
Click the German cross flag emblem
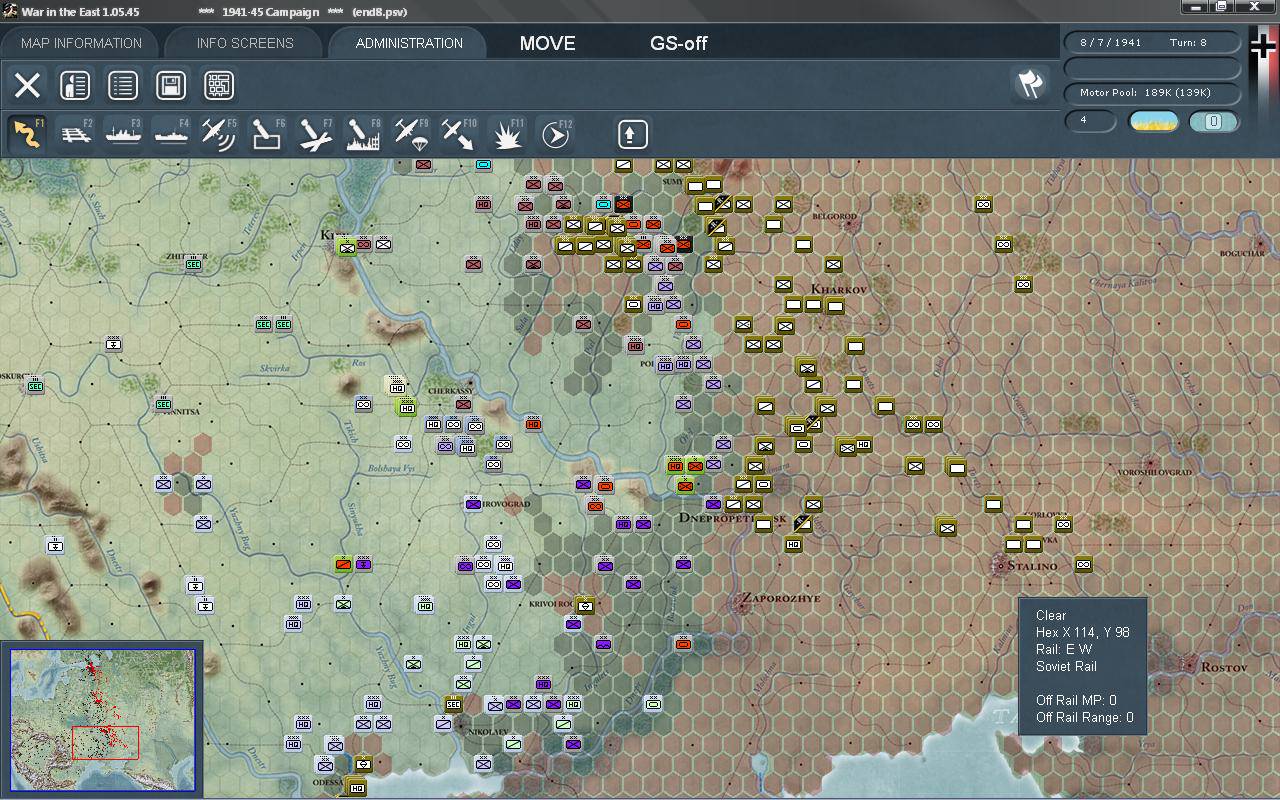1263,48
